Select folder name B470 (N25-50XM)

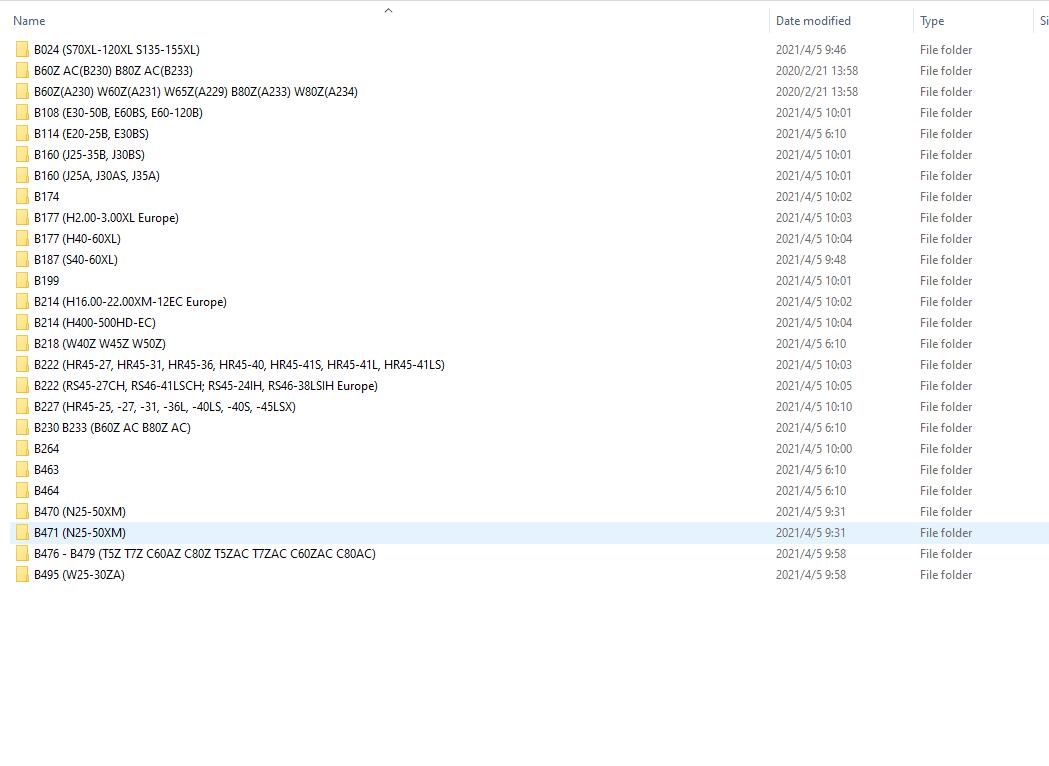click(x=80, y=512)
